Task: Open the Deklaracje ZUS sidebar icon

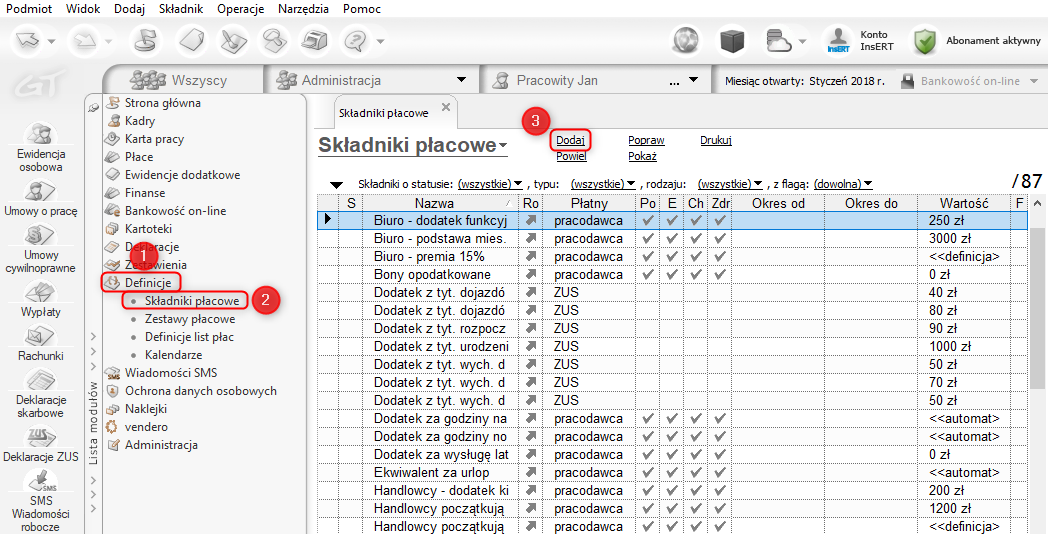Action: click(41, 436)
